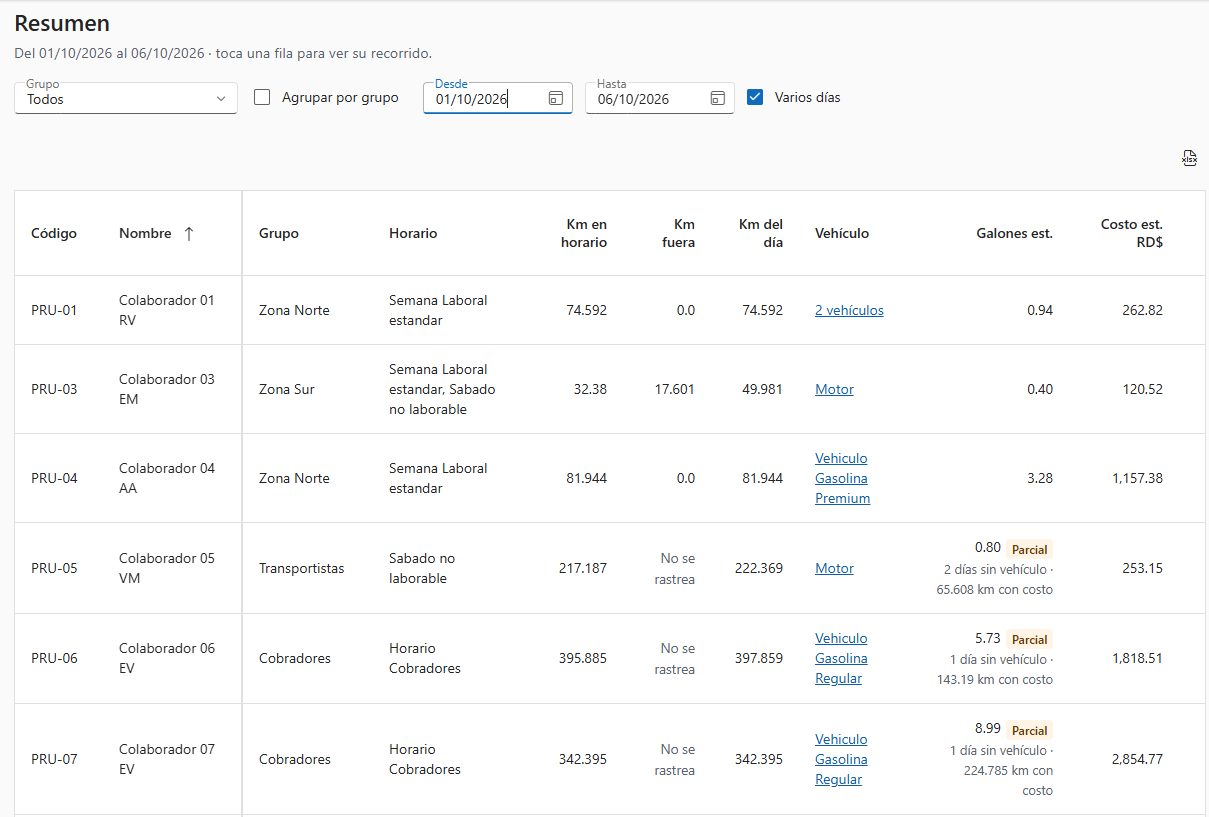Open the Motor link in PRU-03 row
The height and width of the screenshot is (817, 1209).
pos(834,389)
